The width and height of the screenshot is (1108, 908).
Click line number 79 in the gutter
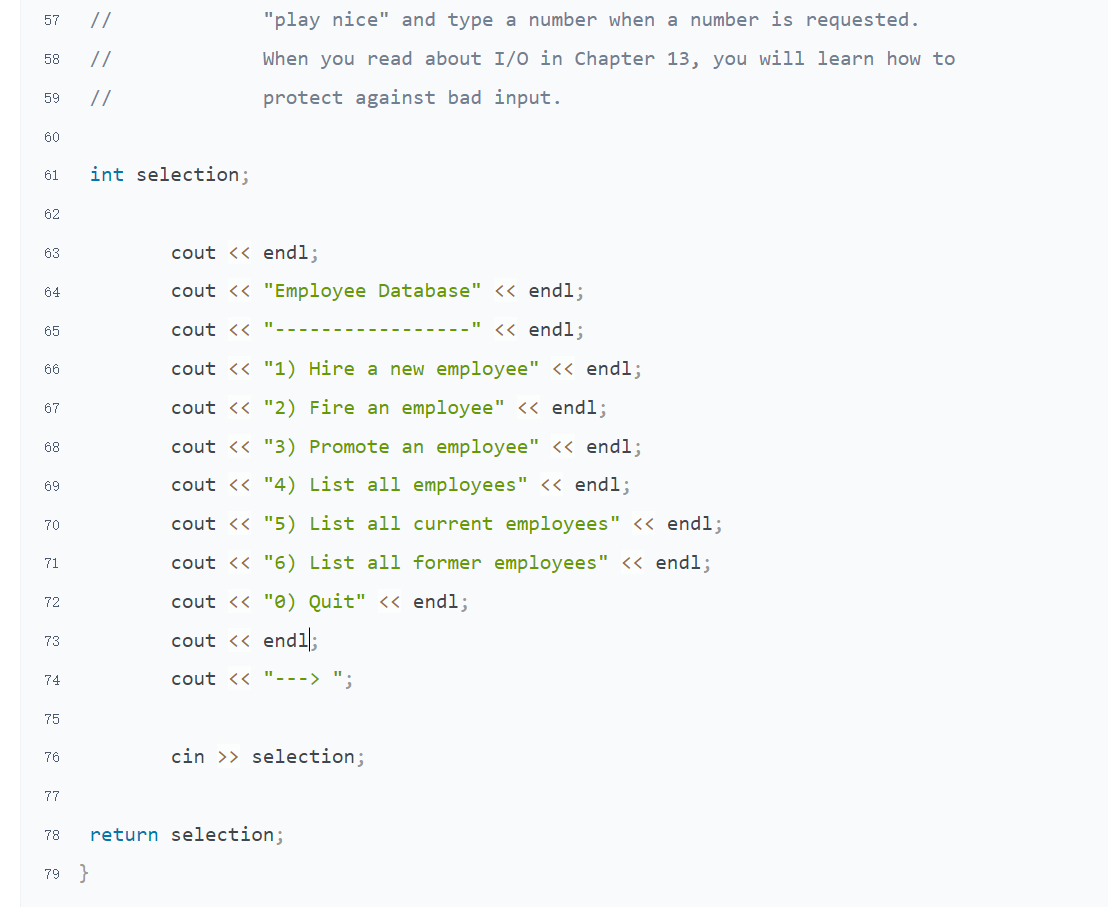click(51, 874)
